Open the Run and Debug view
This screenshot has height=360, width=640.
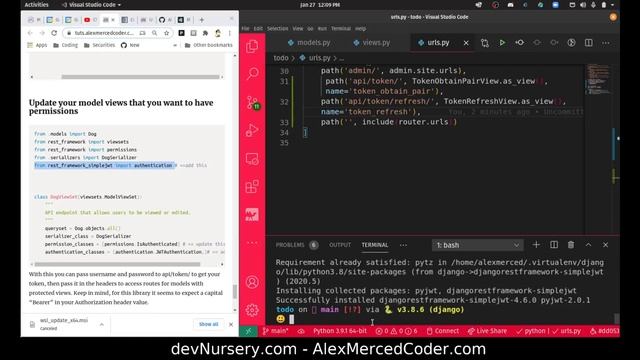252,131
